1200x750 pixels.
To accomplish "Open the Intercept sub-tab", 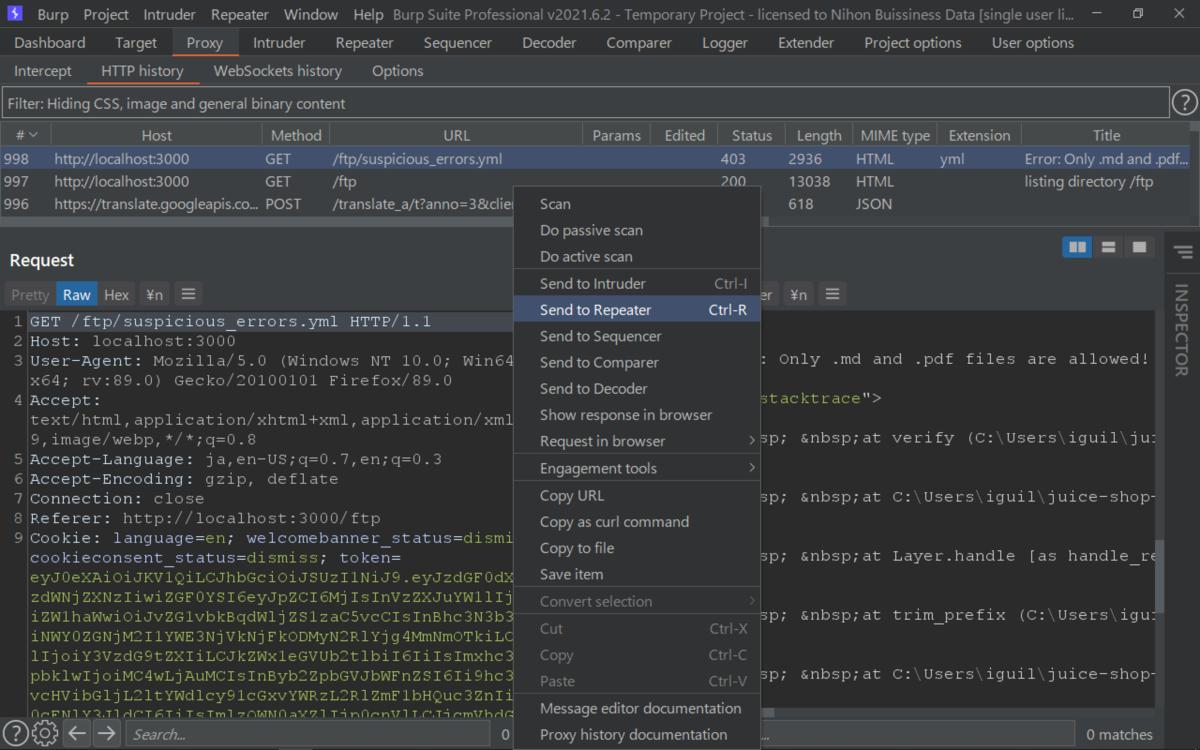I will coord(43,71).
